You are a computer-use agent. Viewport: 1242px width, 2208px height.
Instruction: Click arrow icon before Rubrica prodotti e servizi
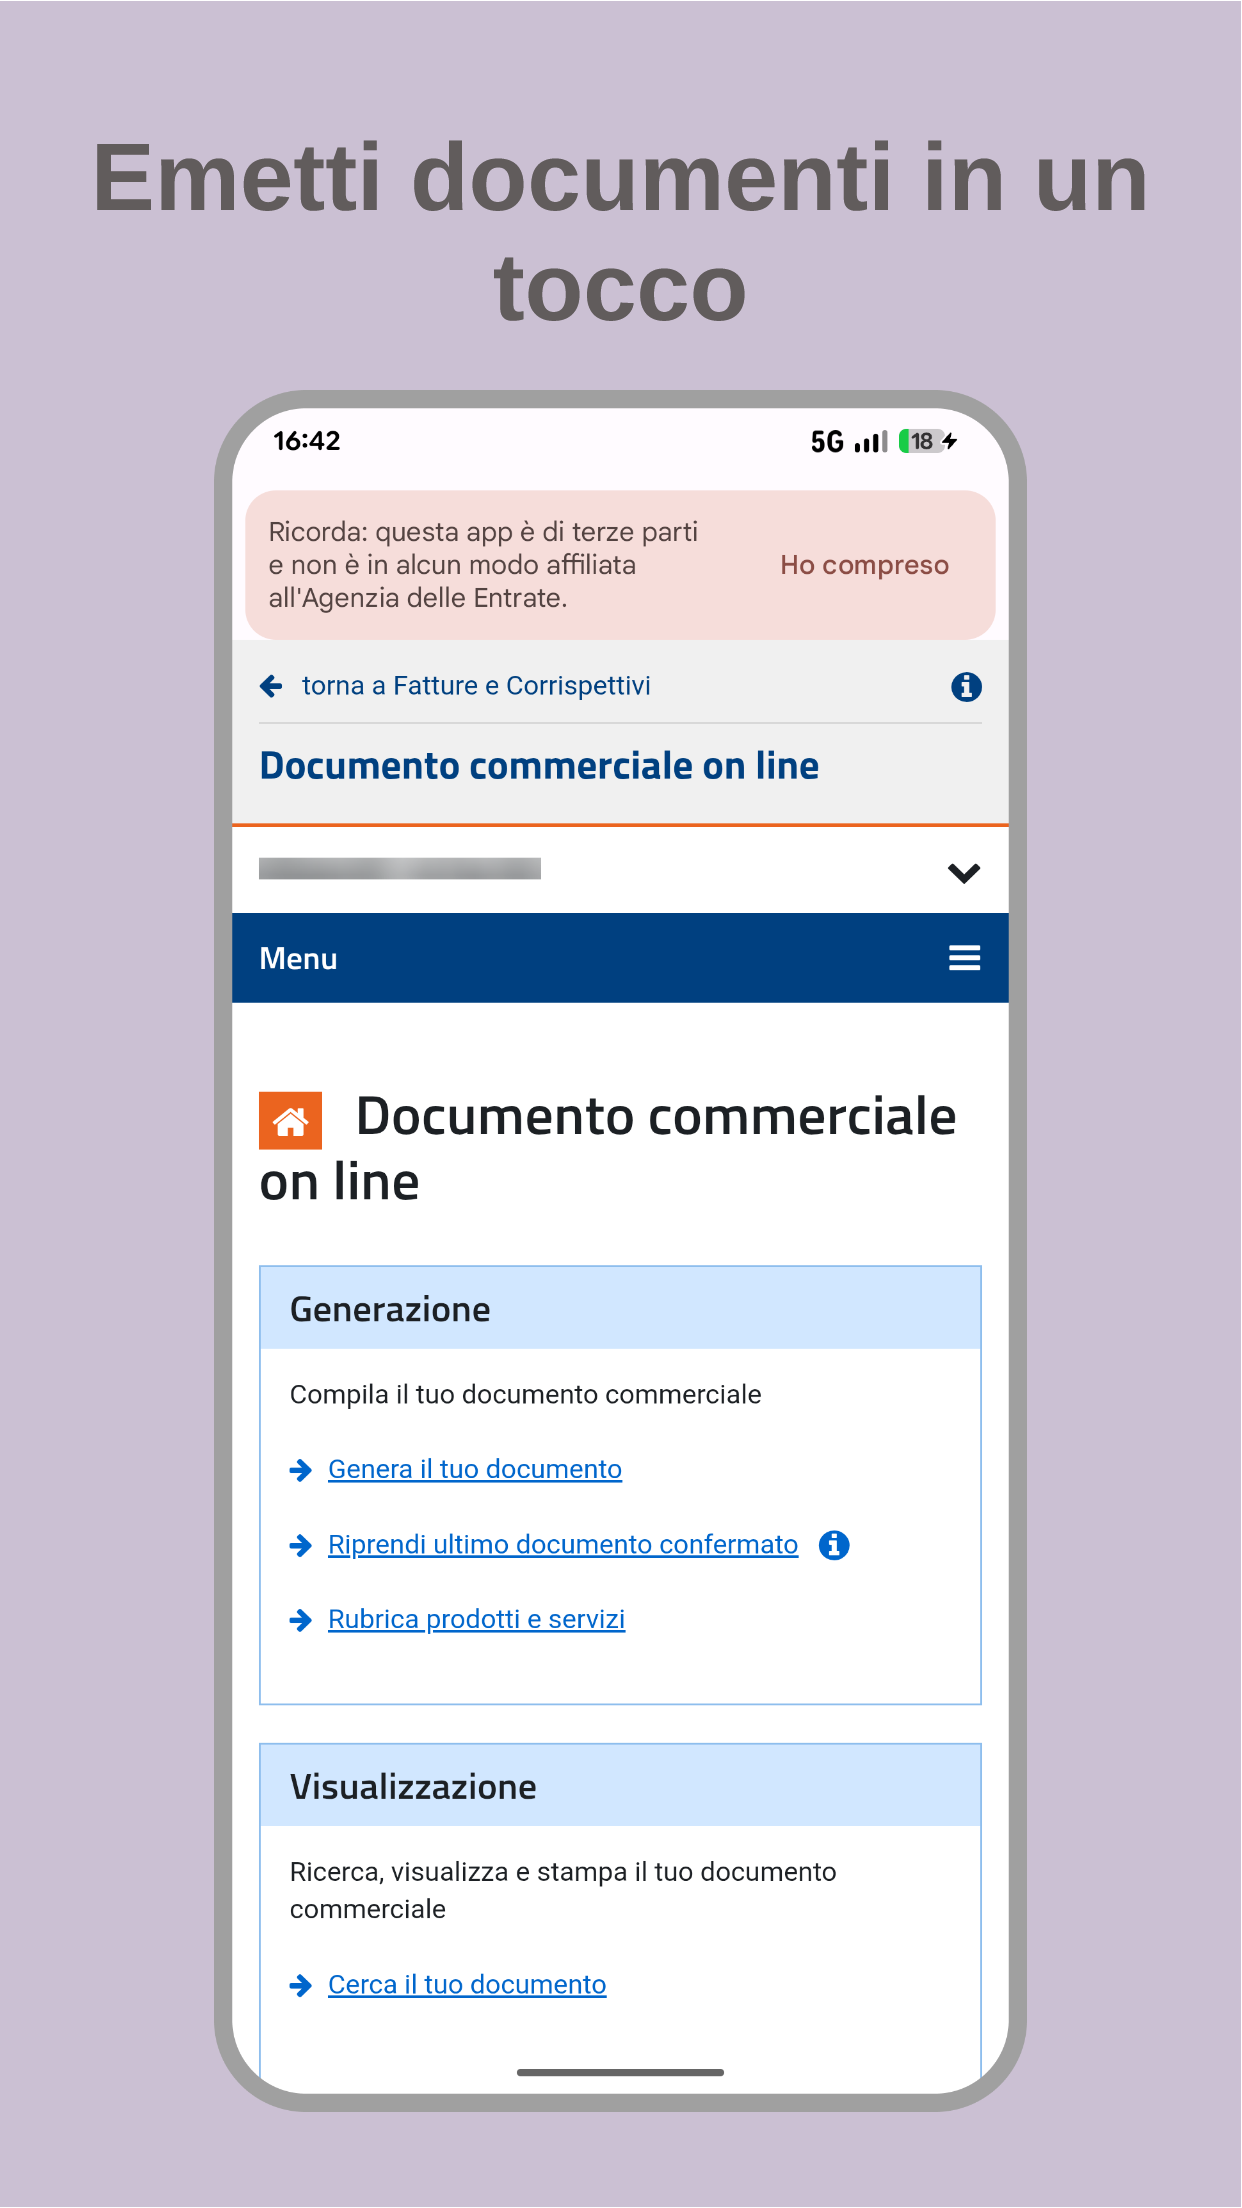click(300, 1620)
